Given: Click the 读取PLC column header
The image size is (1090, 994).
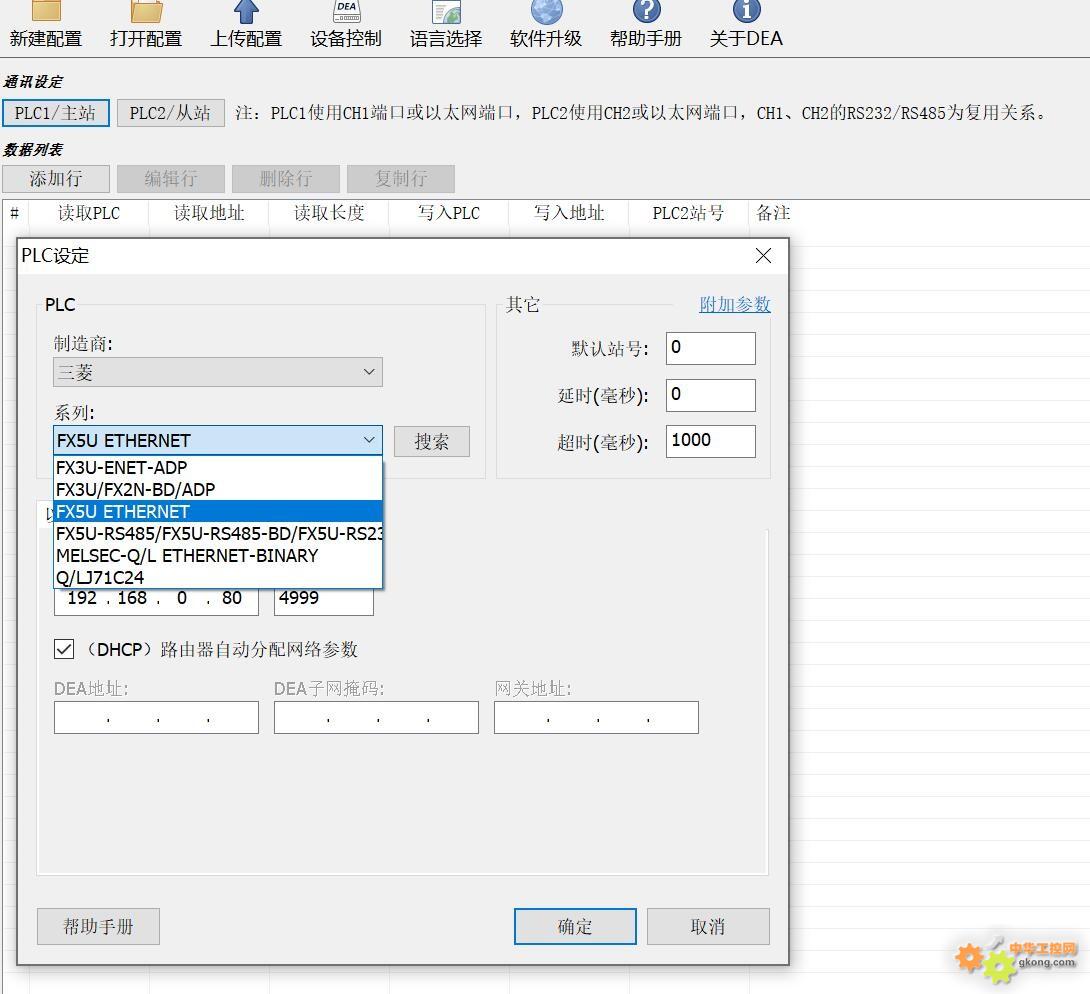Looking at the screenshot, I should (x=89, y=213).
